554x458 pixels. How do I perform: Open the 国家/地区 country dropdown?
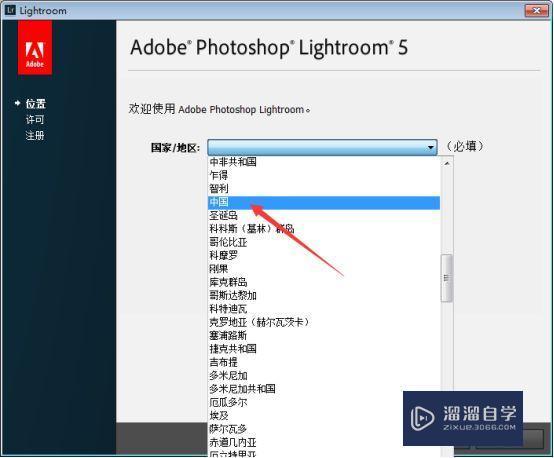[x=322, y=147]
